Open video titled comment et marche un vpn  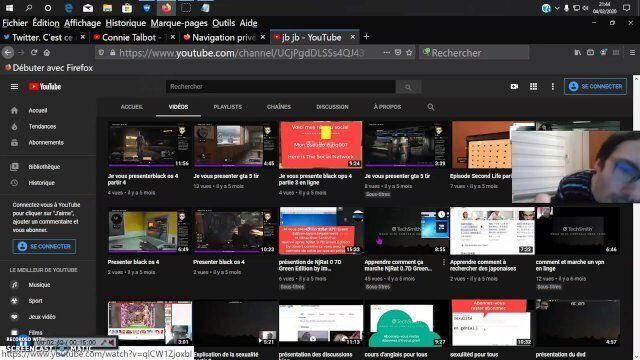tap(570, 265)
